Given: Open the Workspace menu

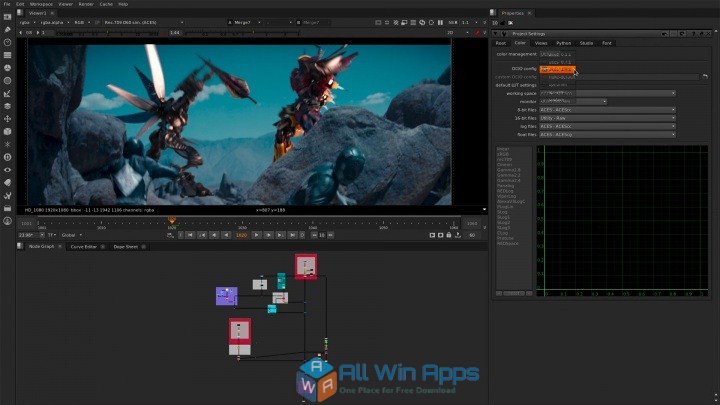Looking at the screenshot, I should pyautogui.click(x=41, y=4).
